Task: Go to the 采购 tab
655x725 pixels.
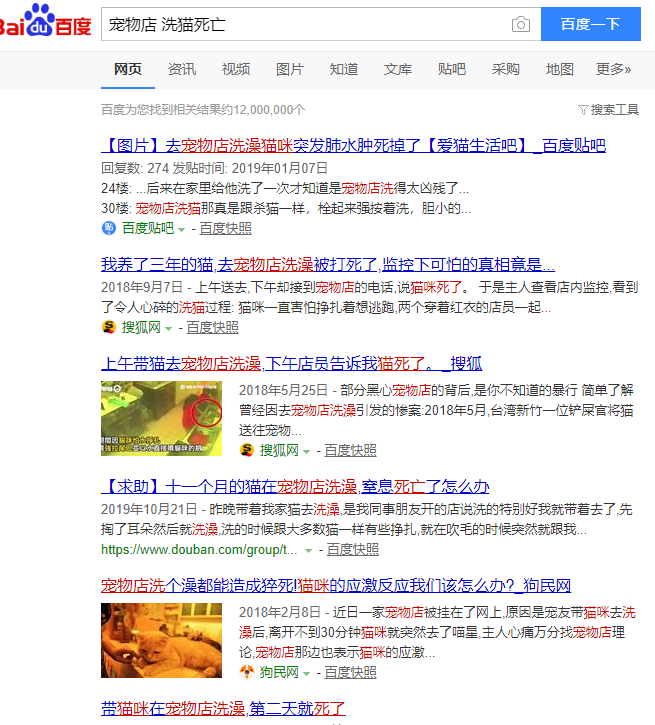Action: click(x=506, y=69)
